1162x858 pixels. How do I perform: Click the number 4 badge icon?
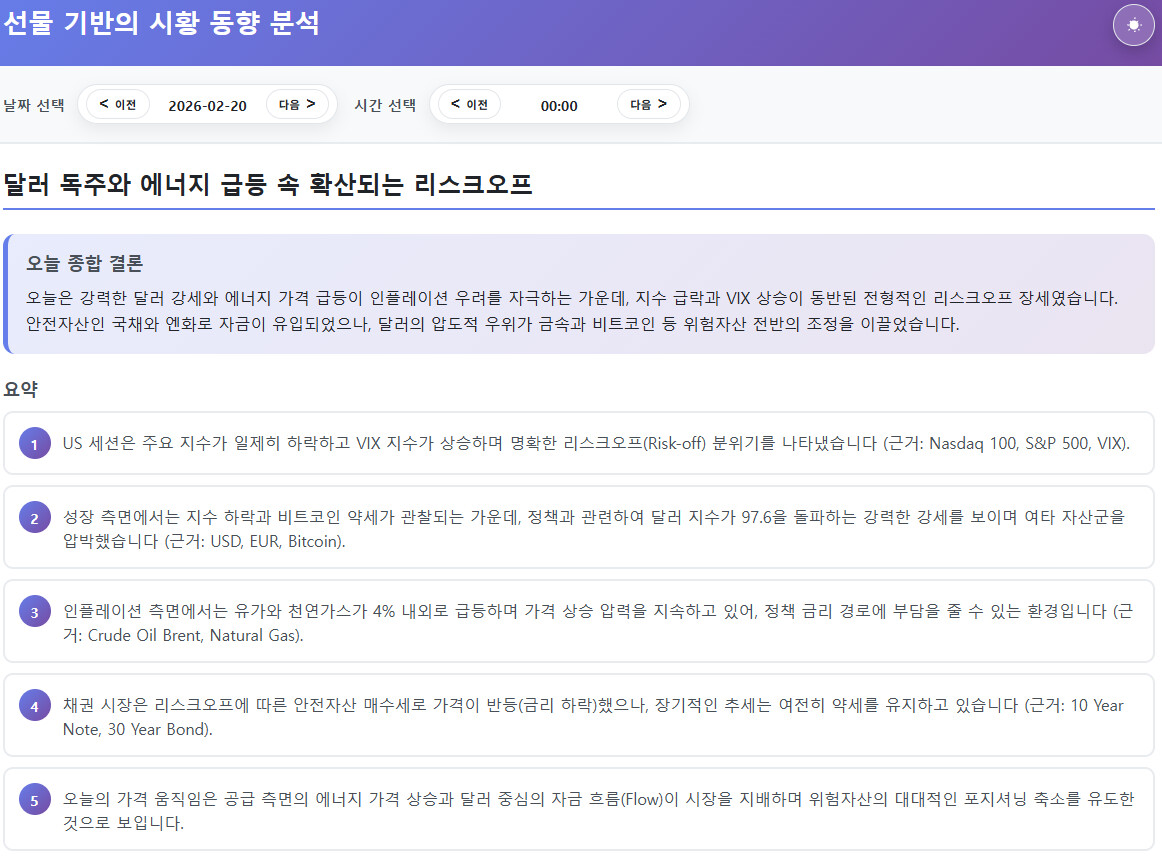pyautogui.click(x=34, y=706)
